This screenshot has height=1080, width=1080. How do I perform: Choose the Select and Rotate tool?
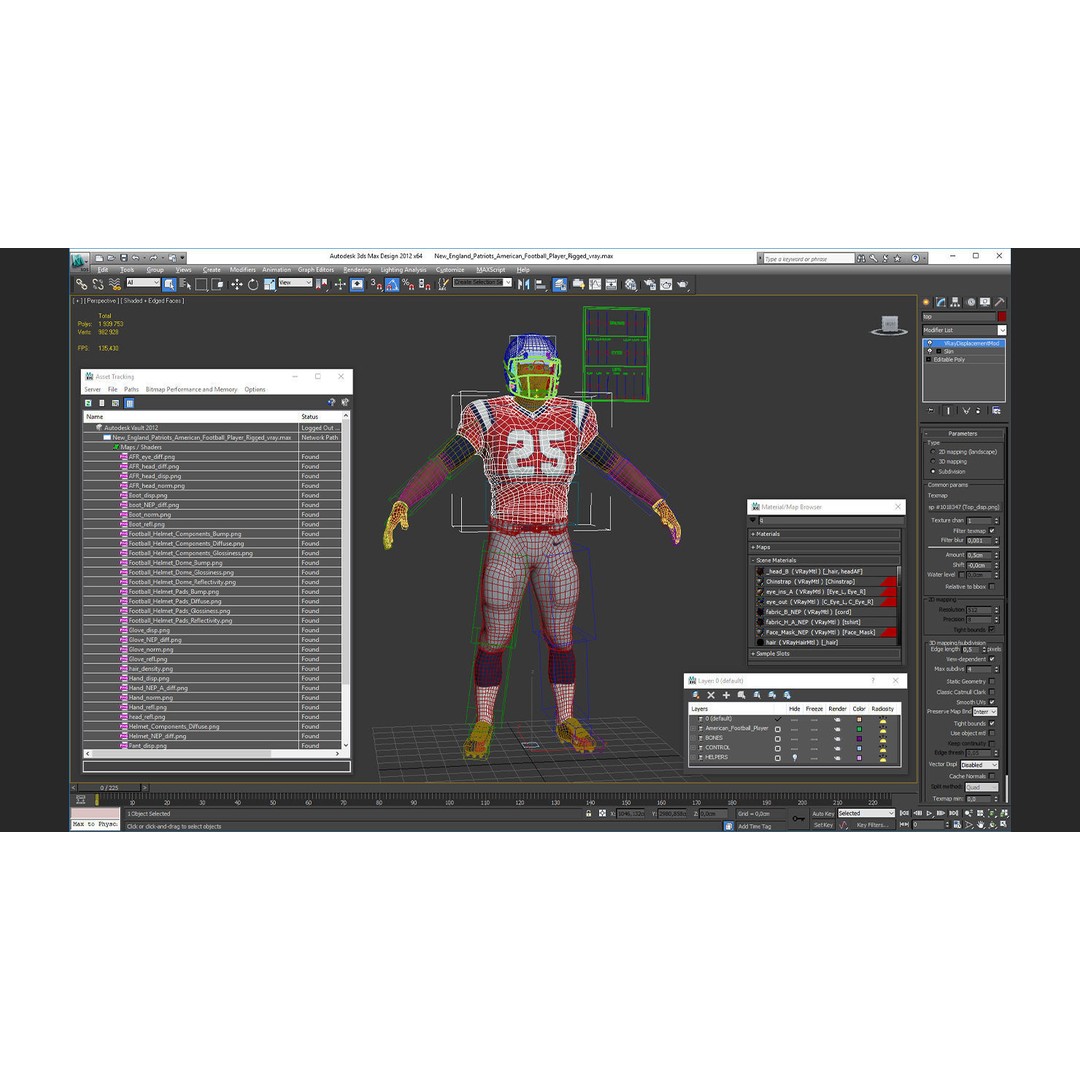(x=253, y=284)
